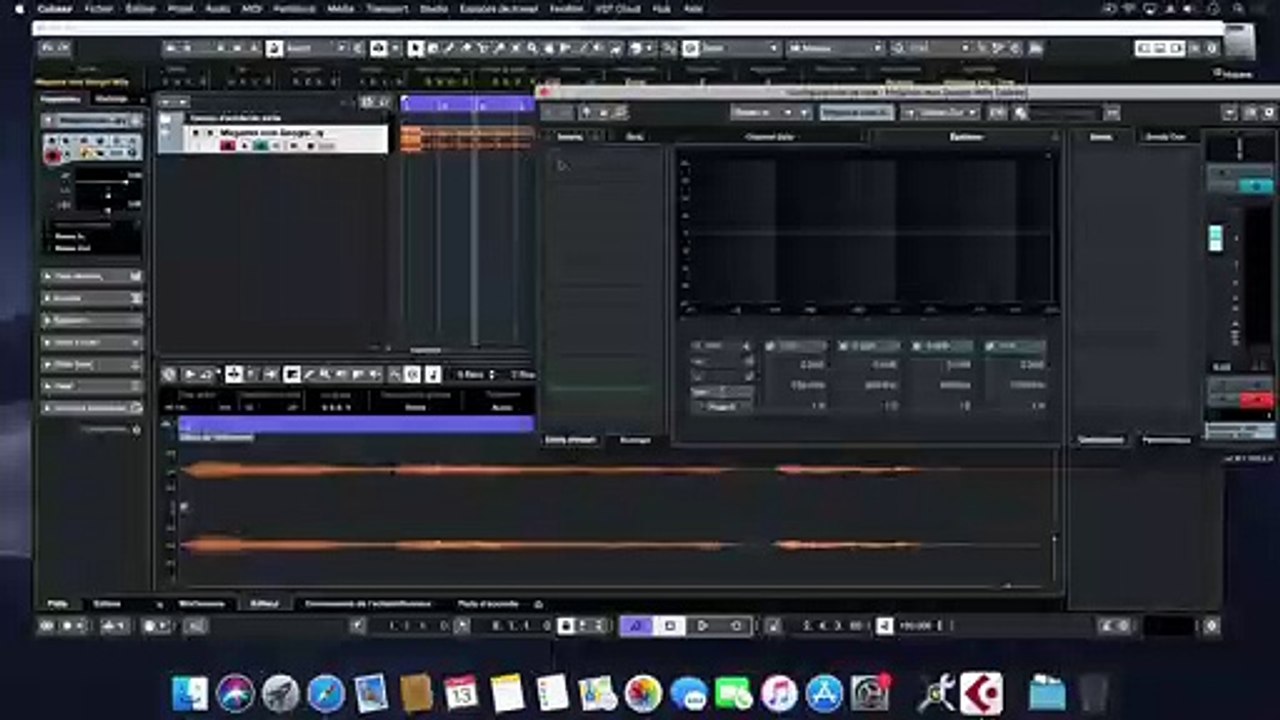This screenshot has height=720, width=1280.
Task: Activate Cycle mode in transport bar
Action: pos(636,626)
